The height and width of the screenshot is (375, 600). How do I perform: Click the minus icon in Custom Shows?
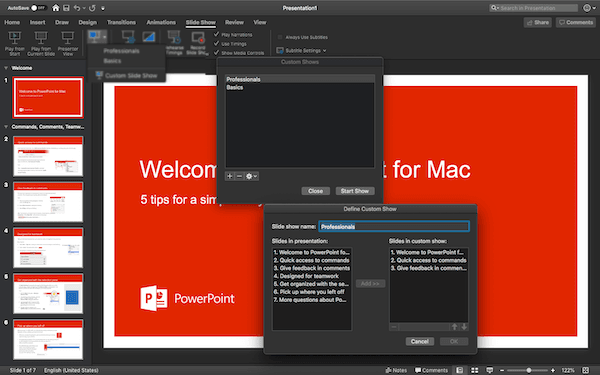coord(239,176)
